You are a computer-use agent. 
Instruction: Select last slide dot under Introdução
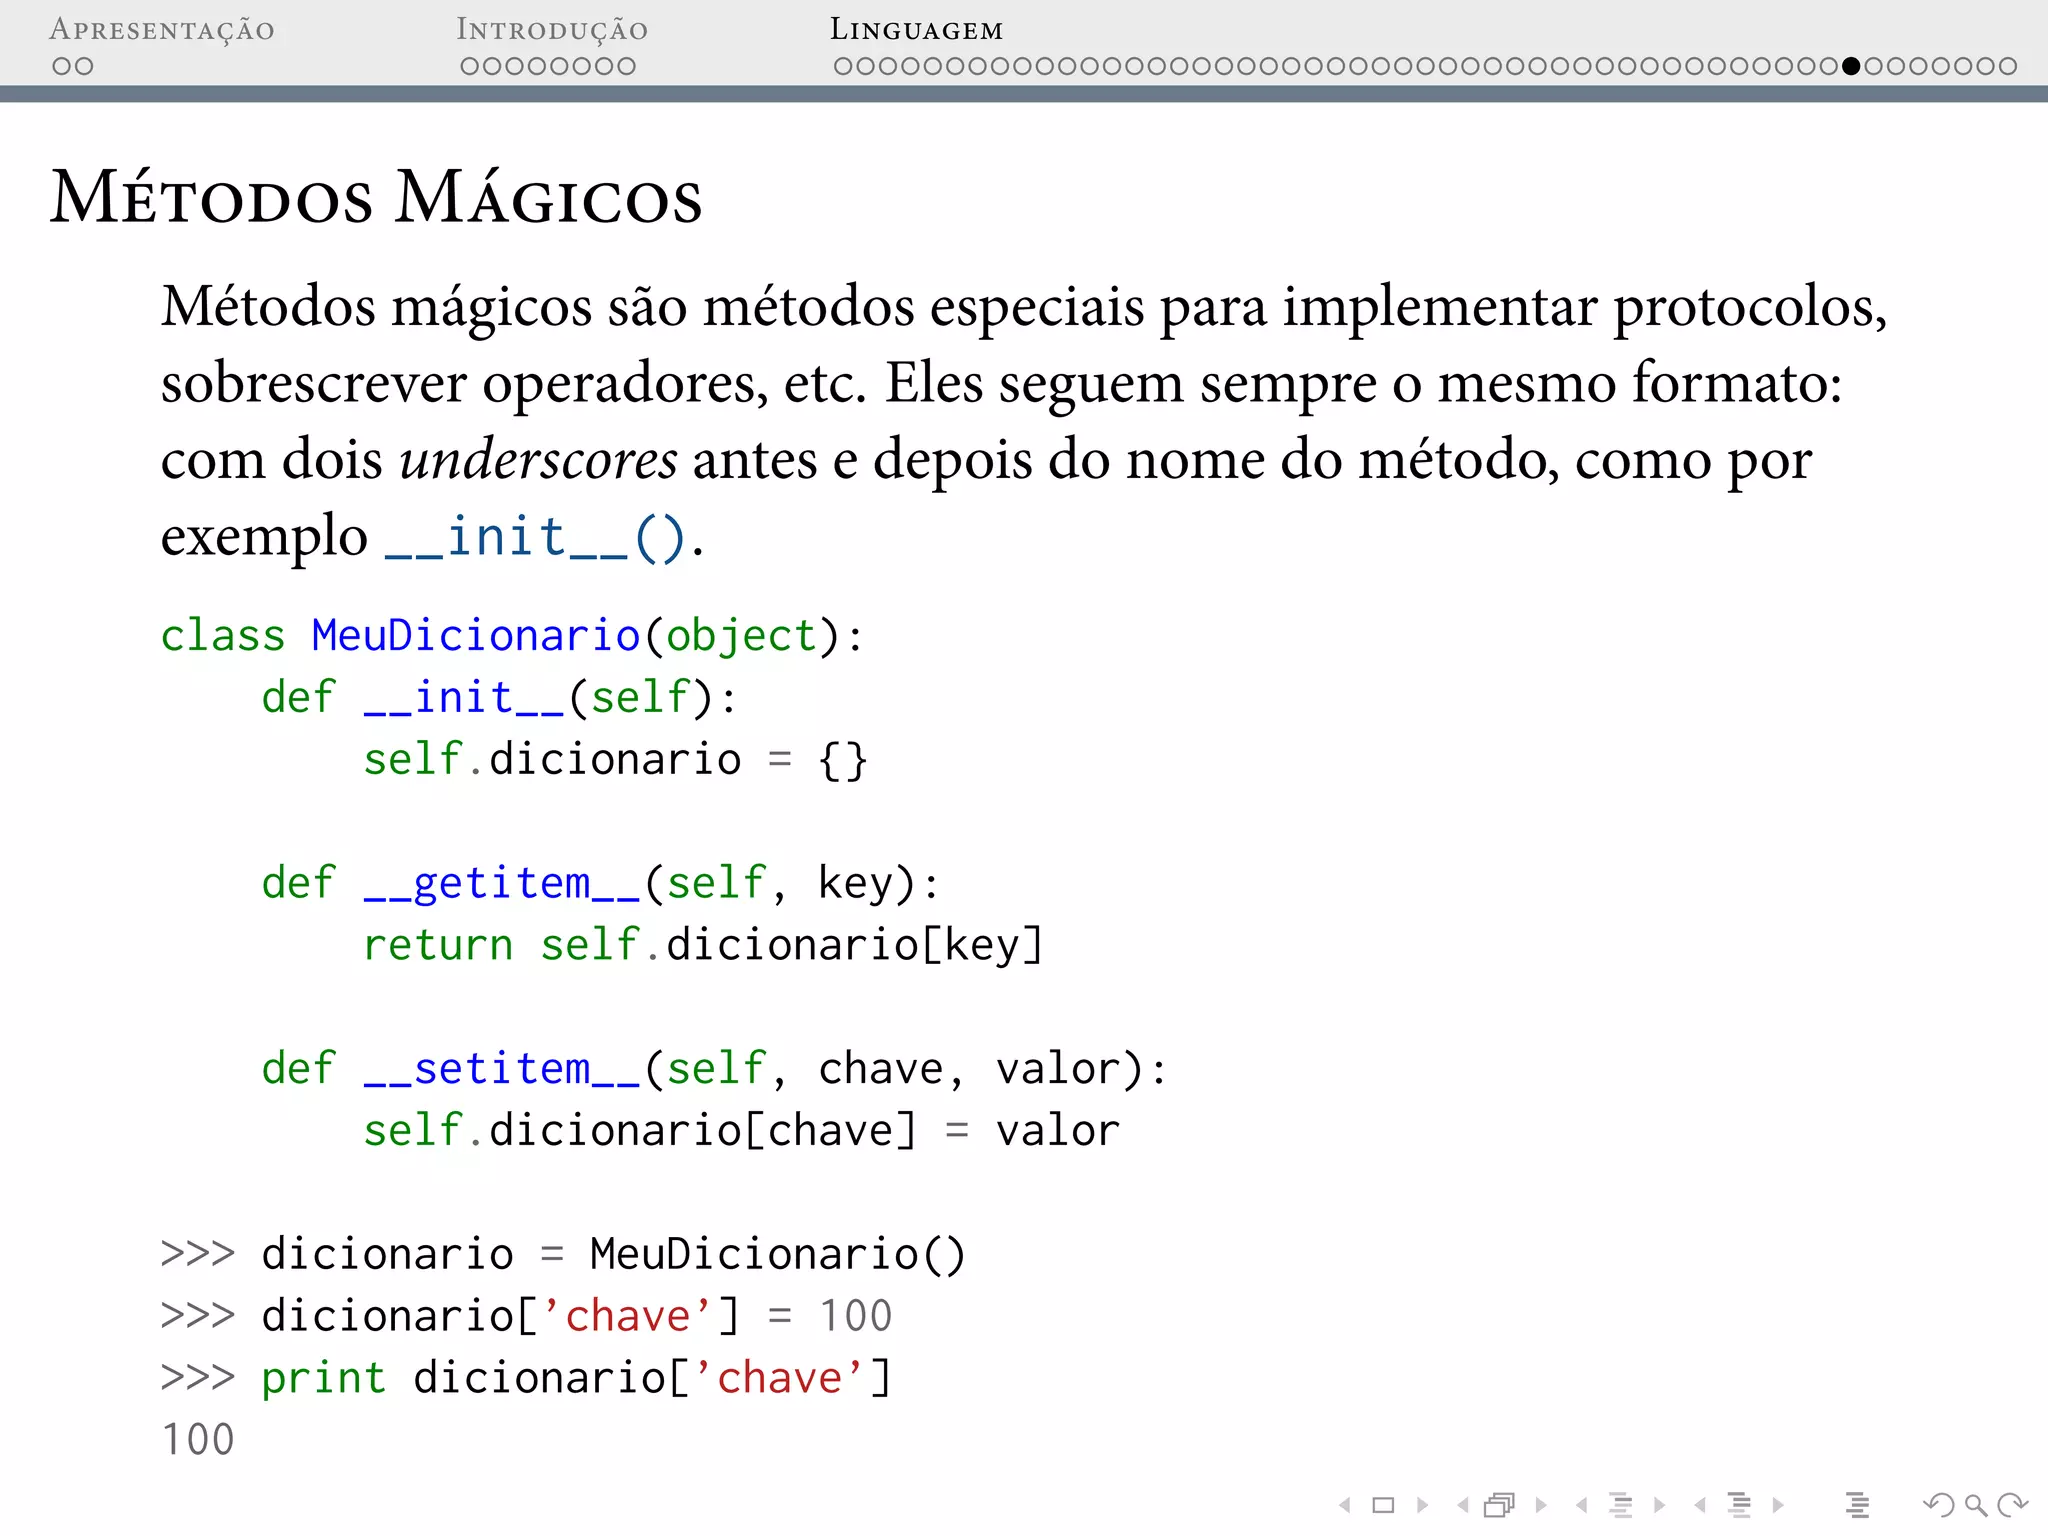(626, 66)
